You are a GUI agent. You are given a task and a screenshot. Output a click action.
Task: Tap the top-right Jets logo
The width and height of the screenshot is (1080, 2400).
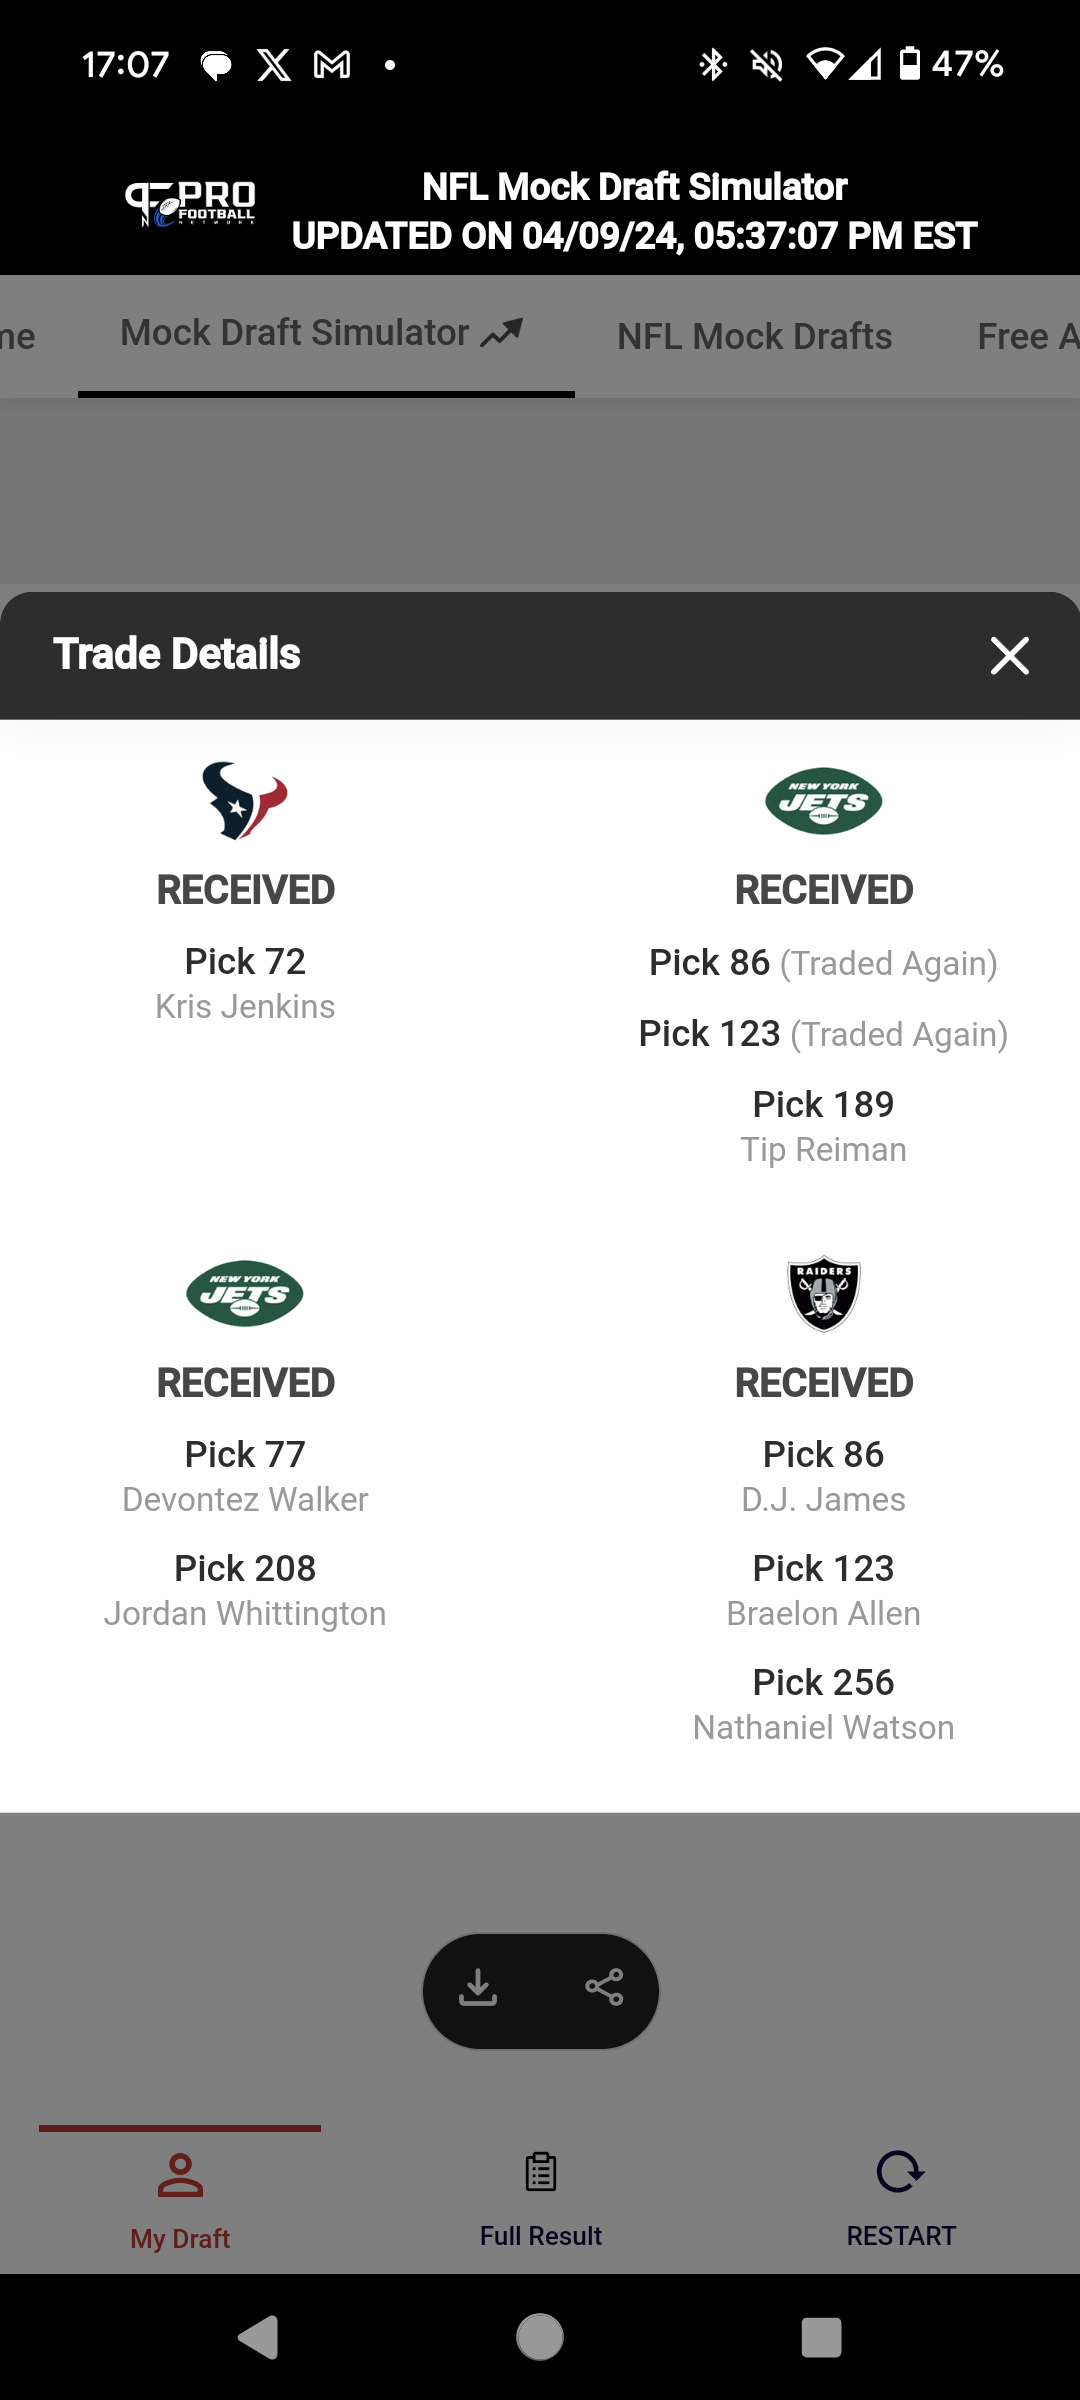click(824, 801)
